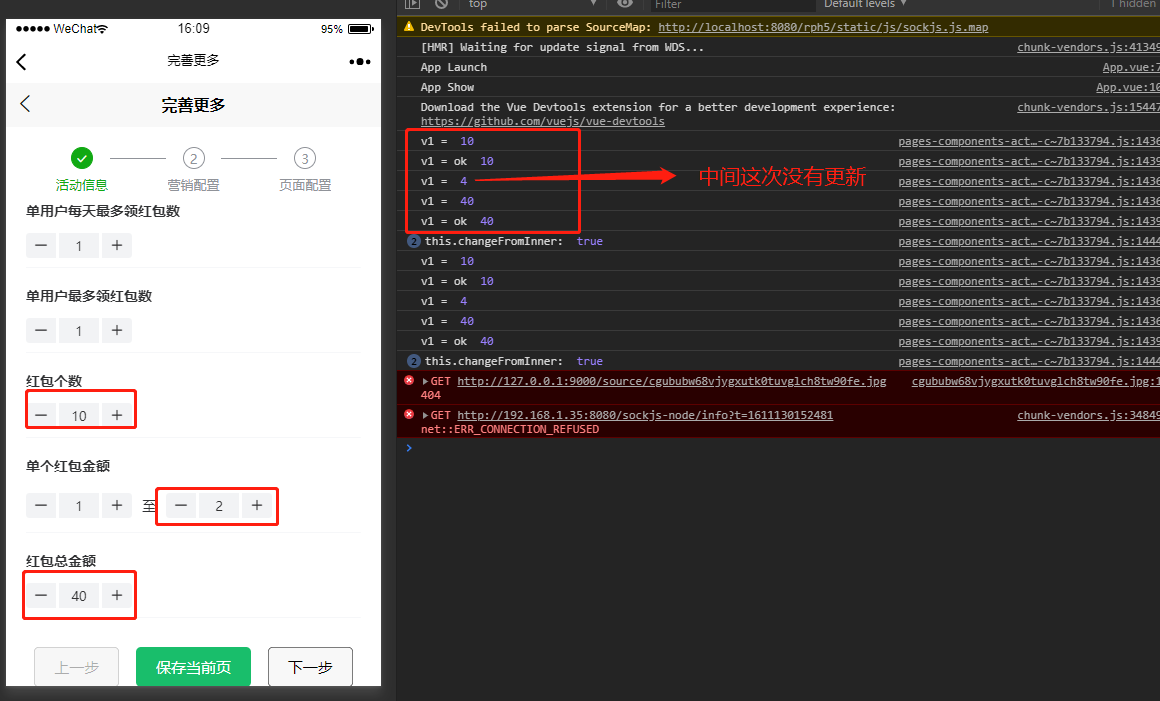Increase minimum 单个红包金额 with plus button

point(117,506)
